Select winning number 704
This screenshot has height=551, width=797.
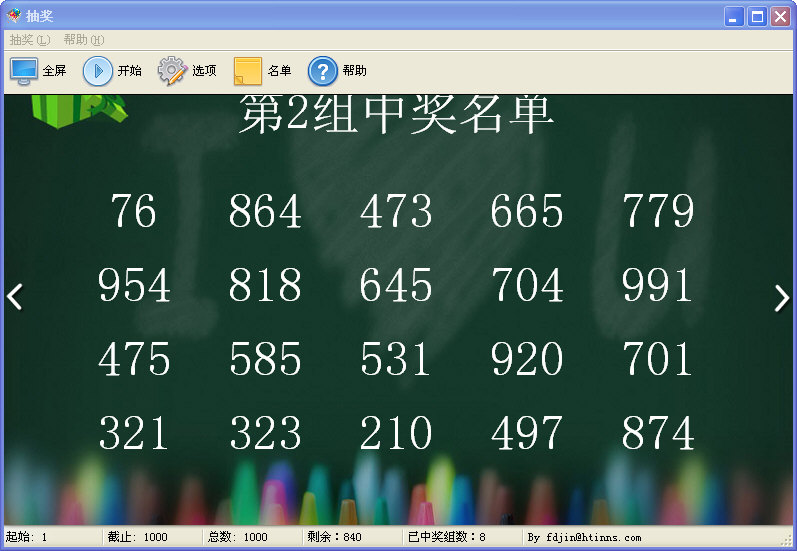coord(527,285)
